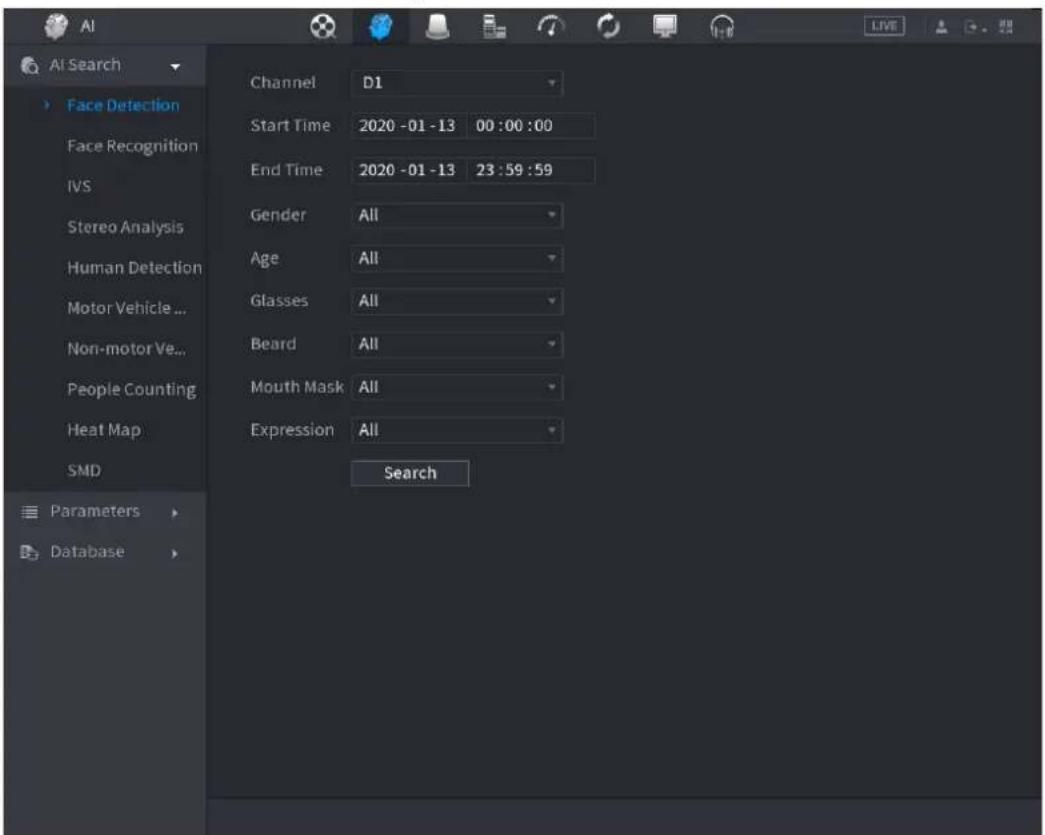This screenshot has width=1045, height=835.
Task: Click the AI Search magnifier icon
Action: [30, 65]
